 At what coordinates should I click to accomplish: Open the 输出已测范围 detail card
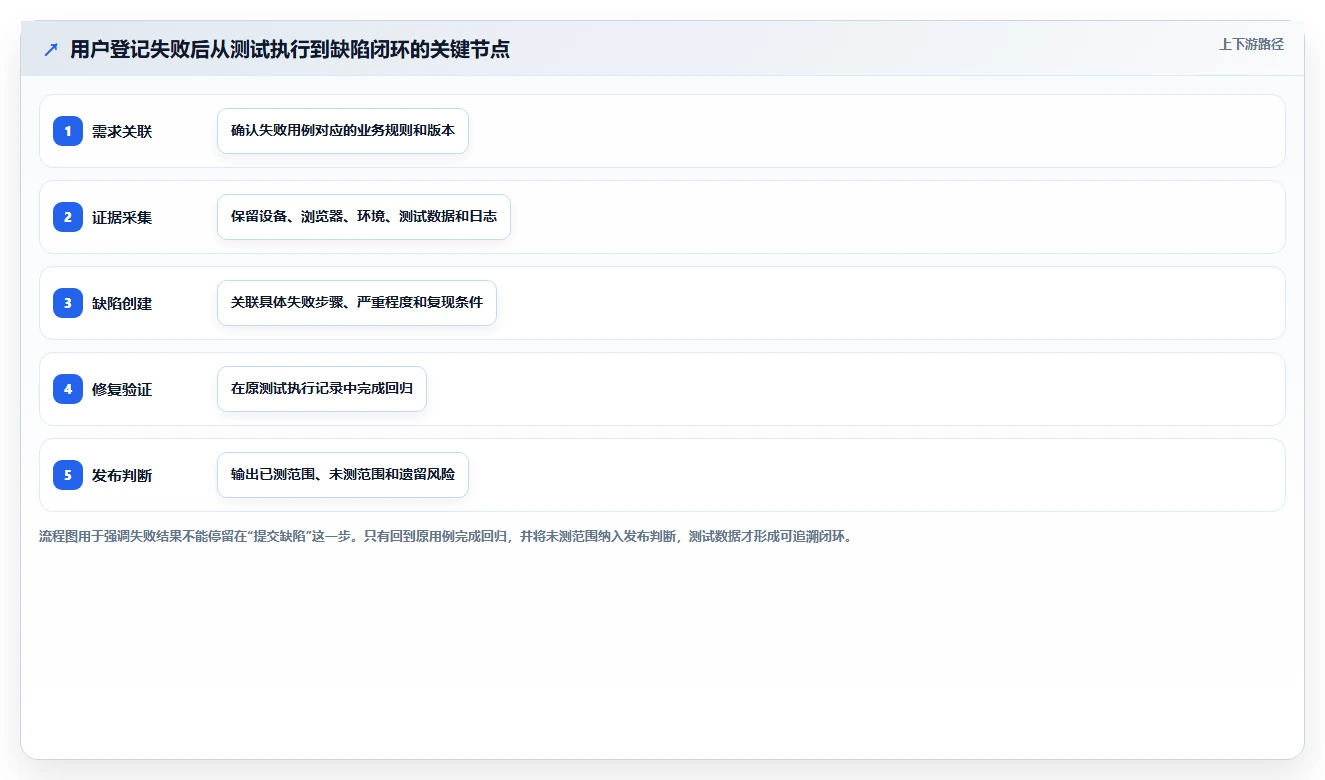[343, 475]
